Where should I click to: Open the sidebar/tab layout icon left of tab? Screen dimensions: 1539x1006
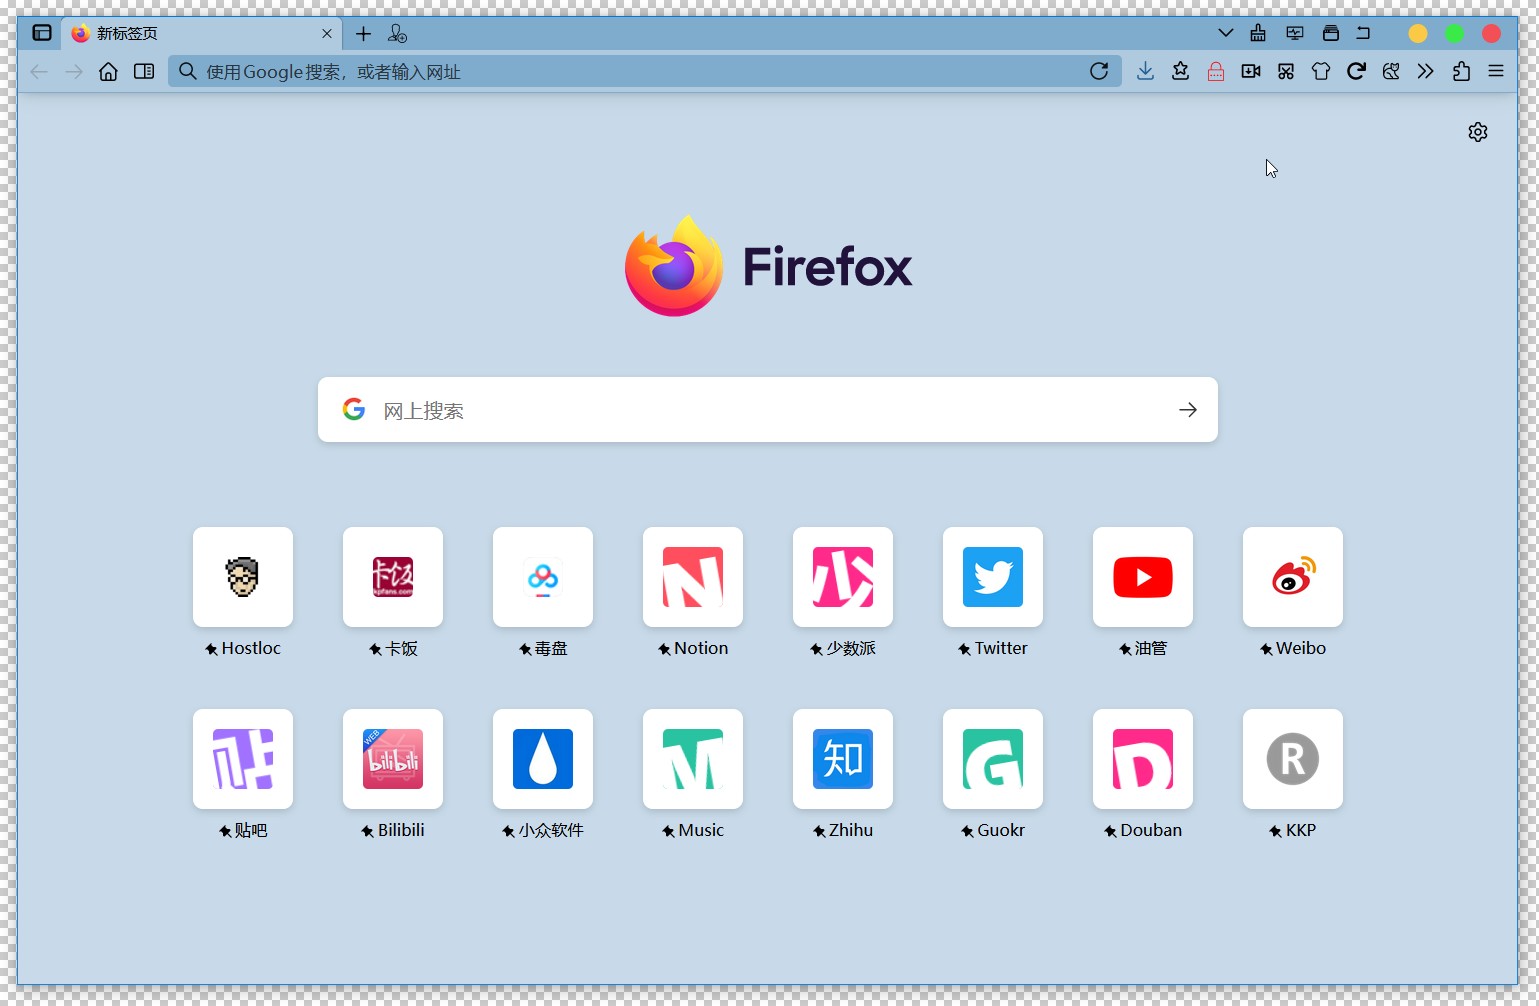[42, 33]
